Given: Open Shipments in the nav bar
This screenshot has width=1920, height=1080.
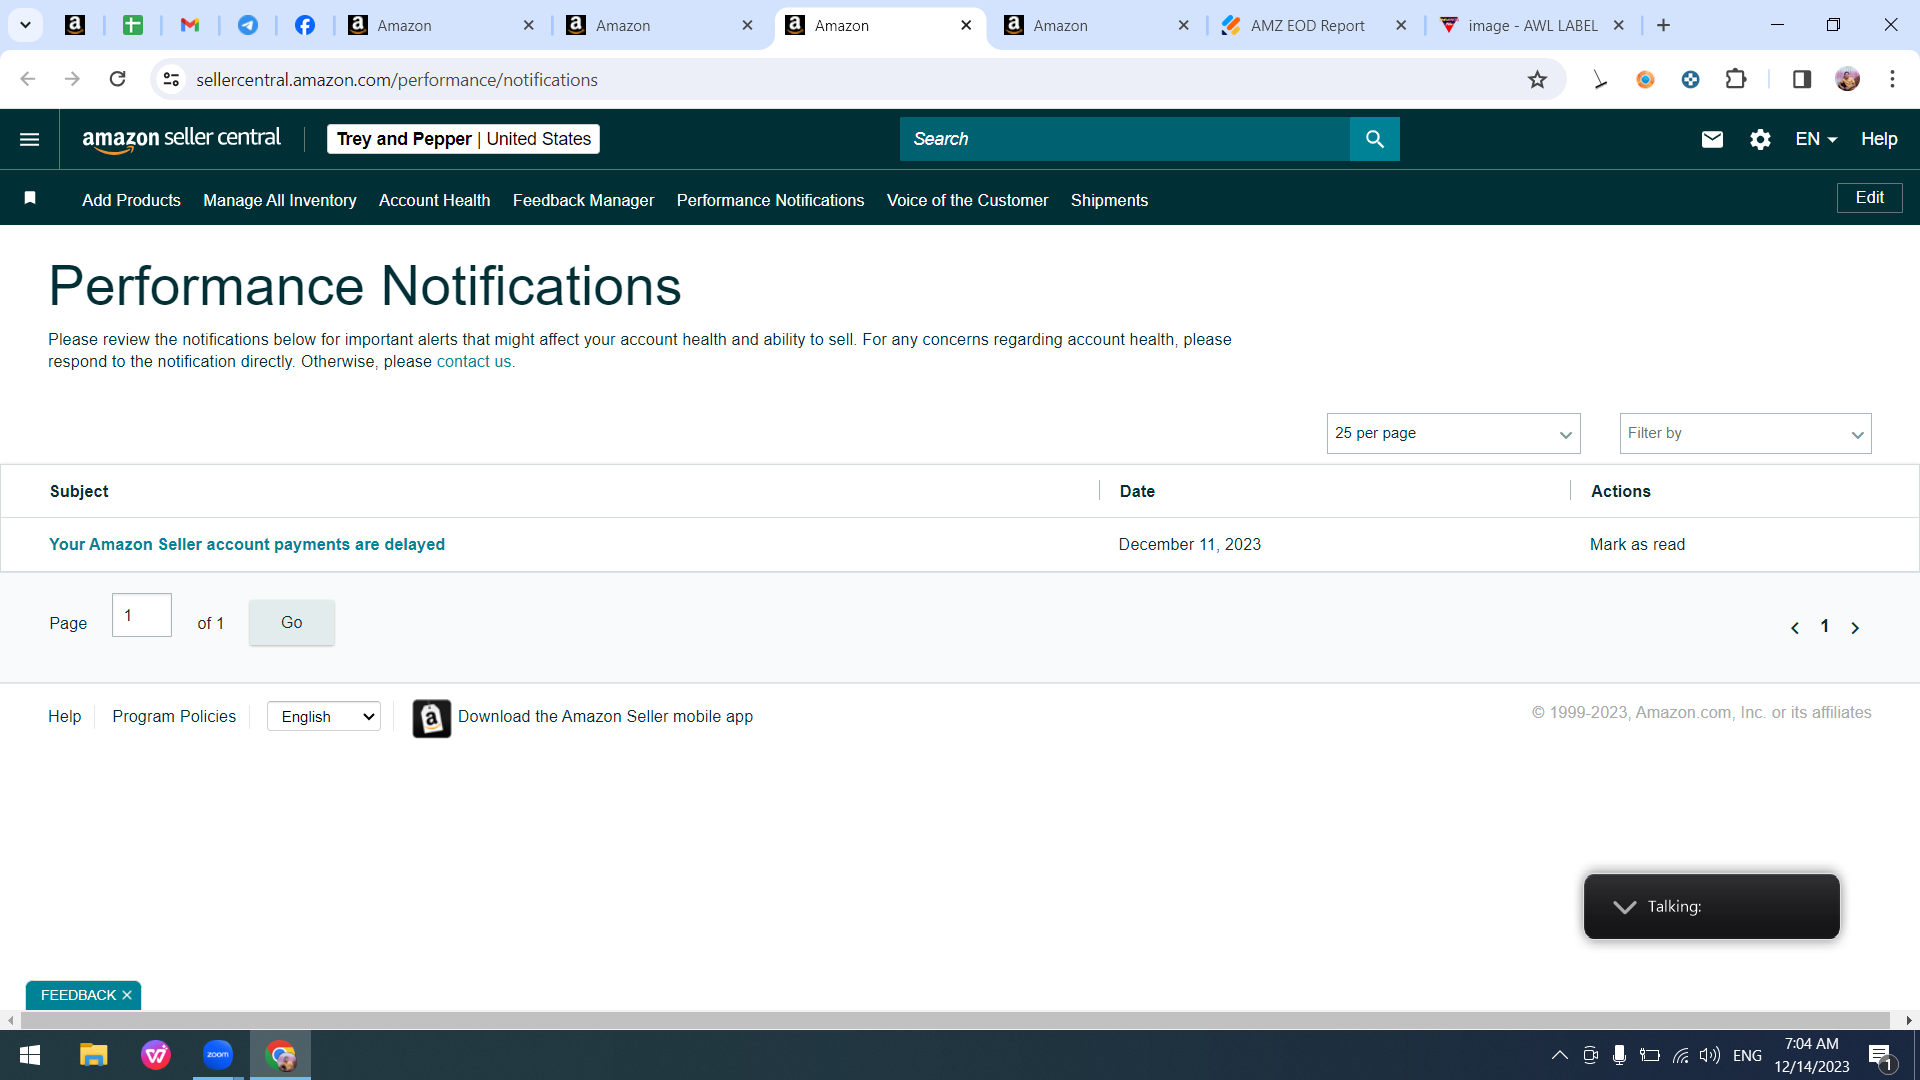Looking at the screenshot, I should click(x=1109, y=200).
